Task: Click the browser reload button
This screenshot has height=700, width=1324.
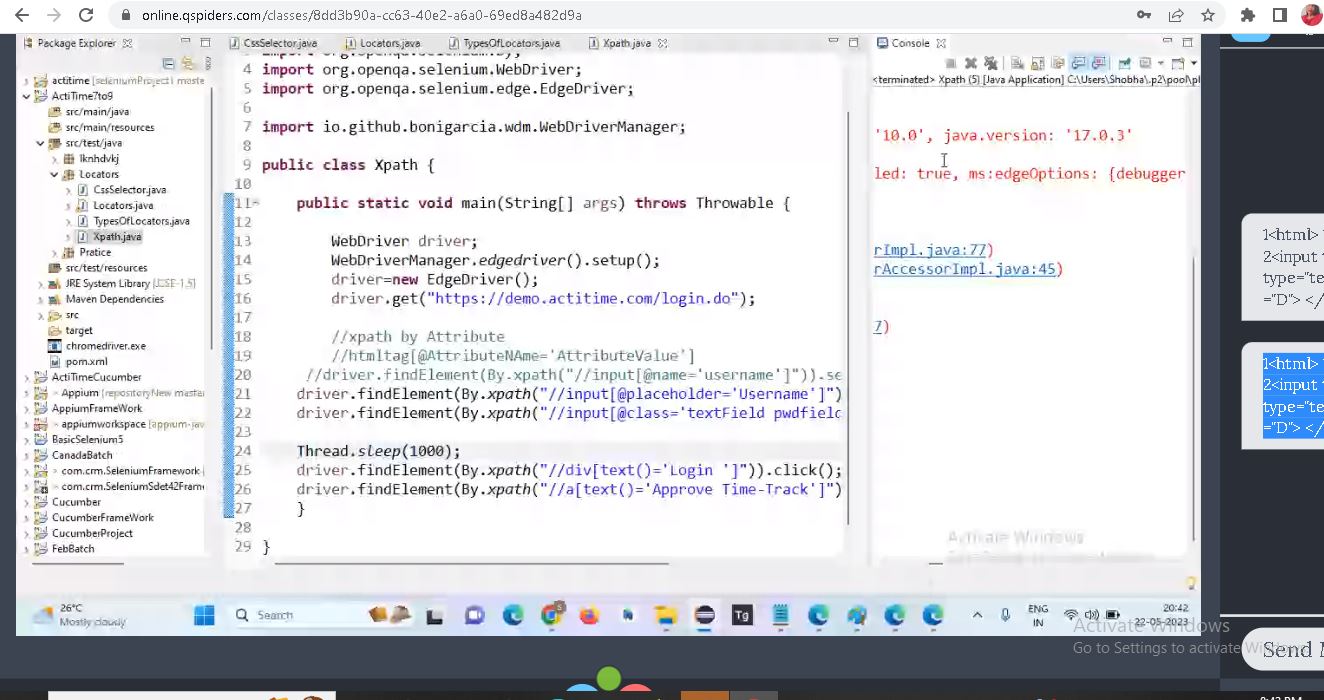Action: (x=86, y=15)
